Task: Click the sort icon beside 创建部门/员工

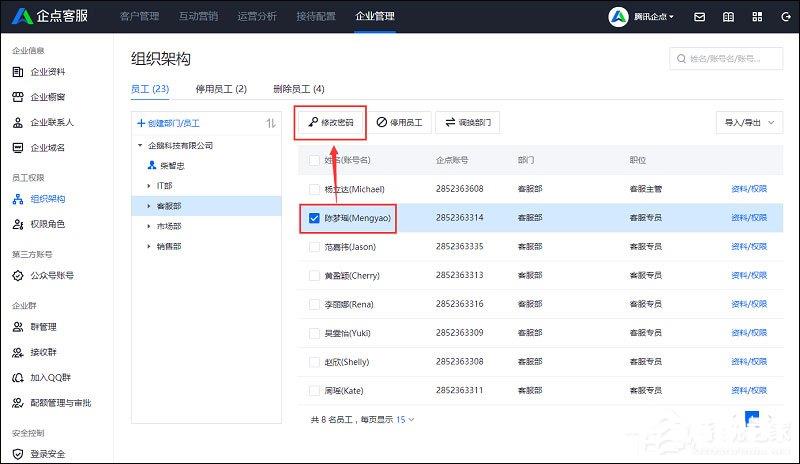Action: pos(271,123)
